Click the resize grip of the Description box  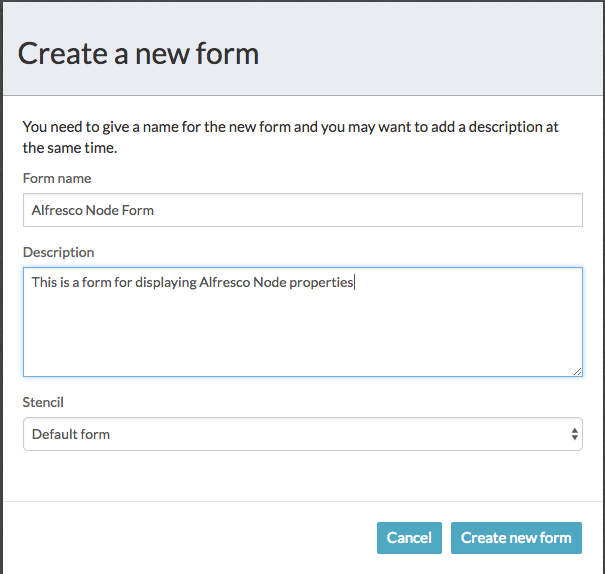click(x=577, y=371)
